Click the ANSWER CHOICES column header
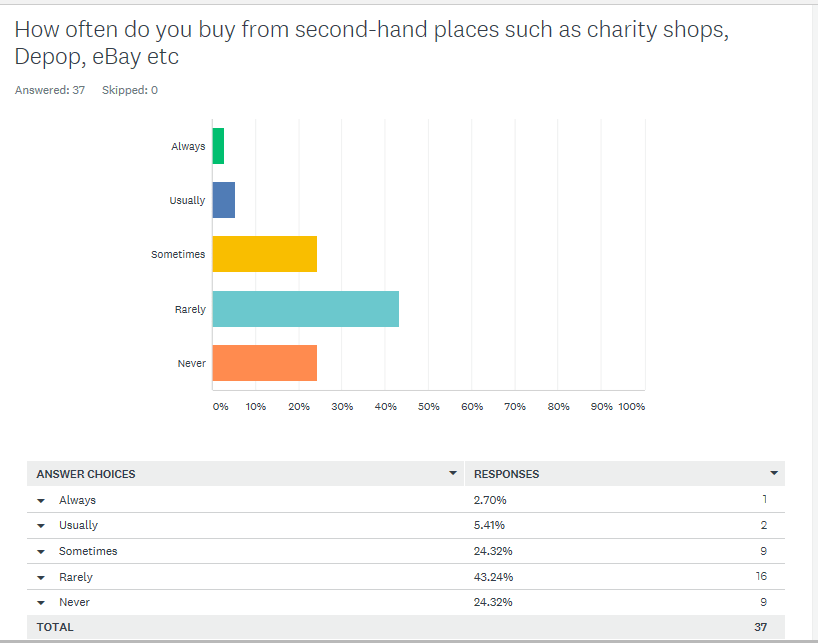 pyautogui.click(x=86, y=474)
